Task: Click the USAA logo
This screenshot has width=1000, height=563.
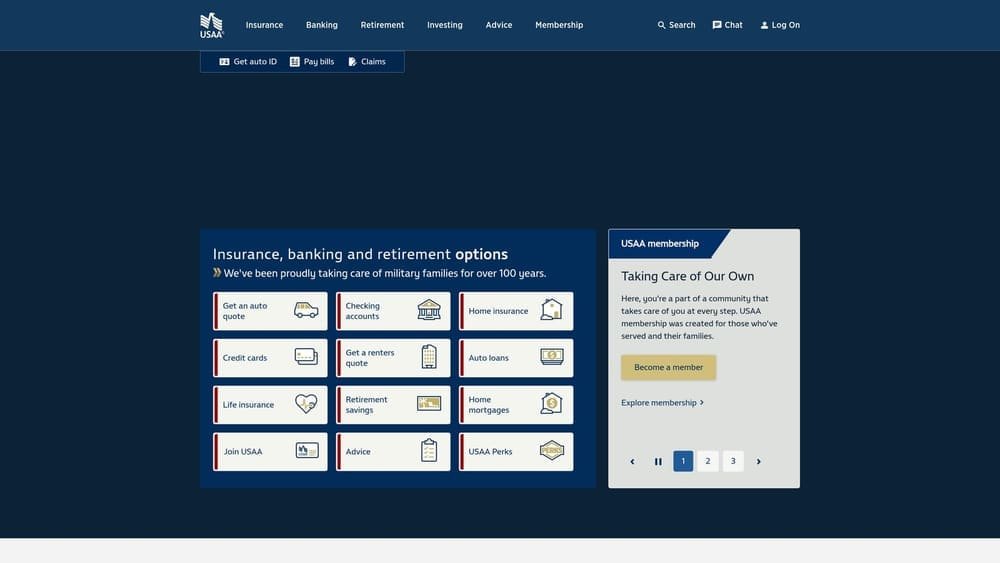Action: [x=211, y=26]
